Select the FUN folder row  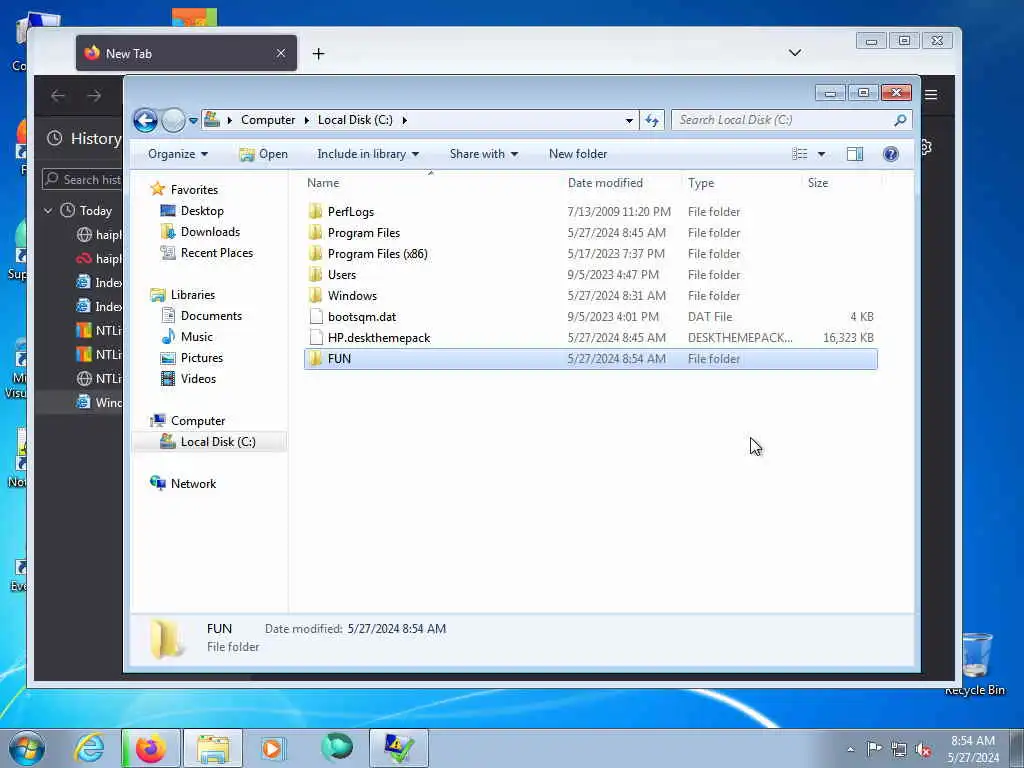coord(590,359)
